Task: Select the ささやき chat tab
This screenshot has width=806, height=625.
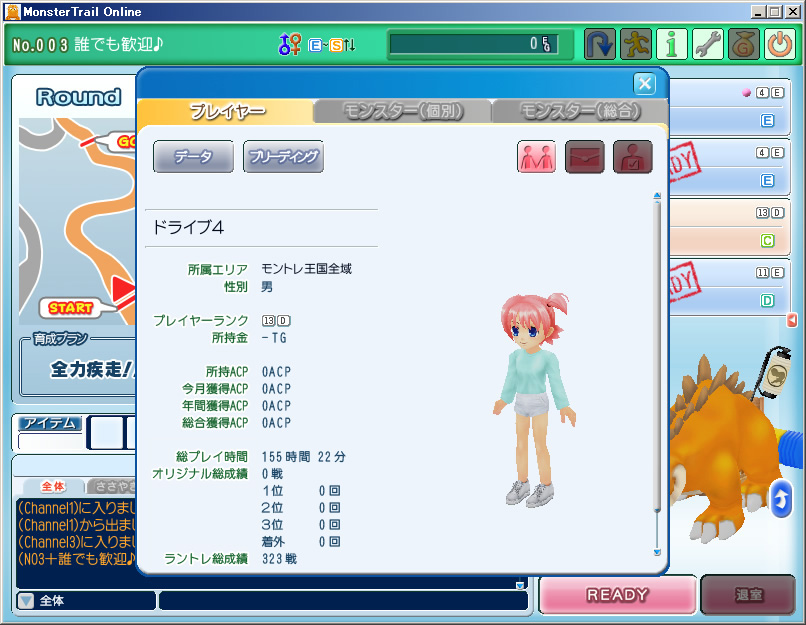Action: pos(112,486)
